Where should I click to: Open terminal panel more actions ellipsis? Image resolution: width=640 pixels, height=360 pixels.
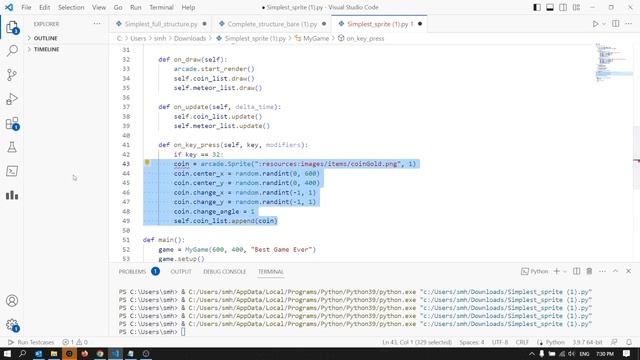pos(602,271)
